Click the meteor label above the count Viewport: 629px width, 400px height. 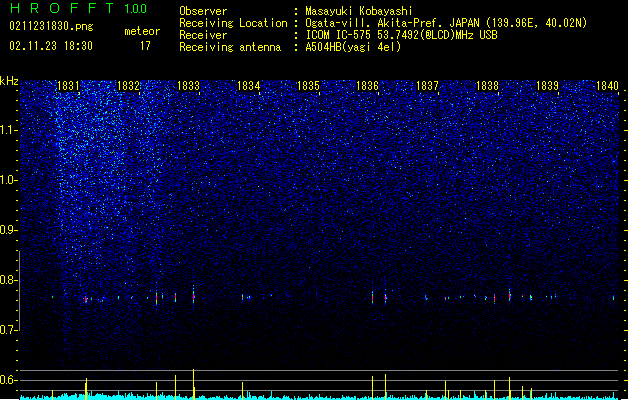[142, 31]
